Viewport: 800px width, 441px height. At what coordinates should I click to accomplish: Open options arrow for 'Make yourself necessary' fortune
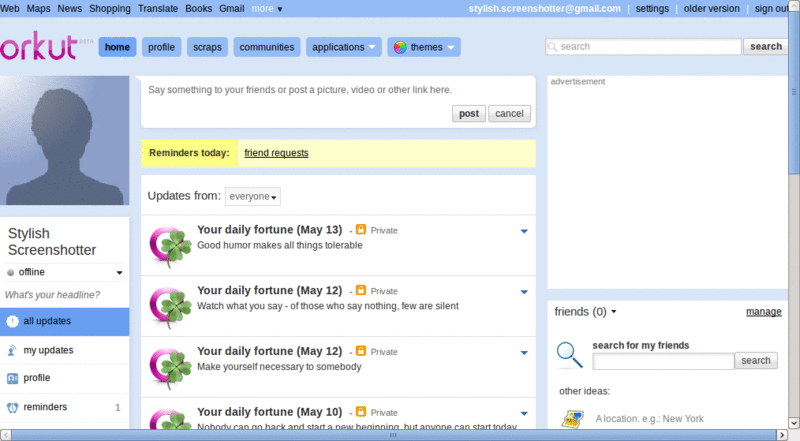524,353
